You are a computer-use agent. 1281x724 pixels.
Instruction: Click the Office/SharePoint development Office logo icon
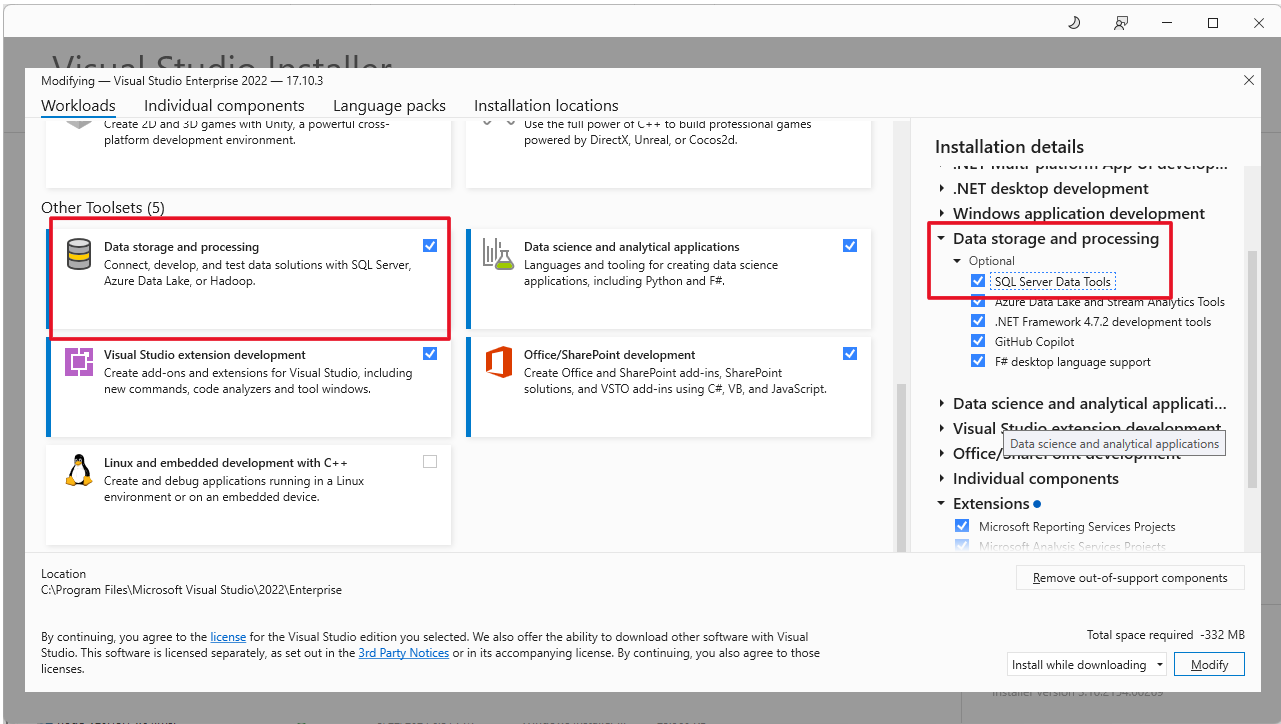(498, 361)
